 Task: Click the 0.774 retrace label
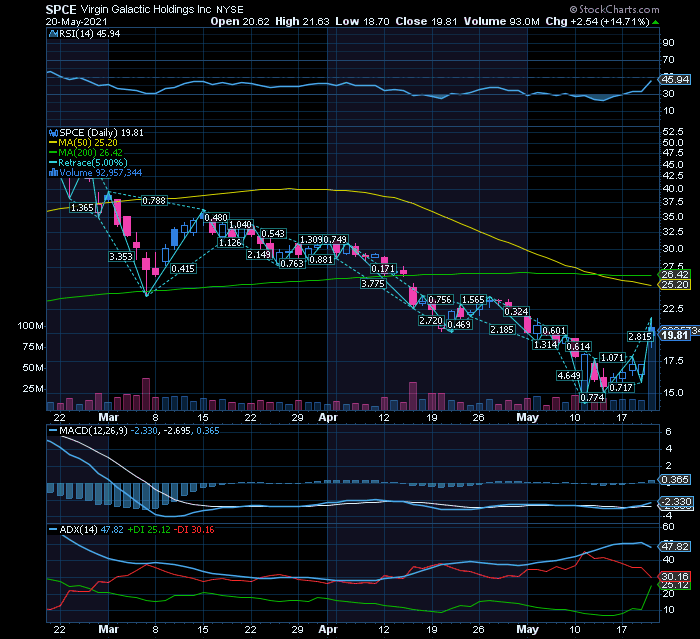[x=593, y=397]
